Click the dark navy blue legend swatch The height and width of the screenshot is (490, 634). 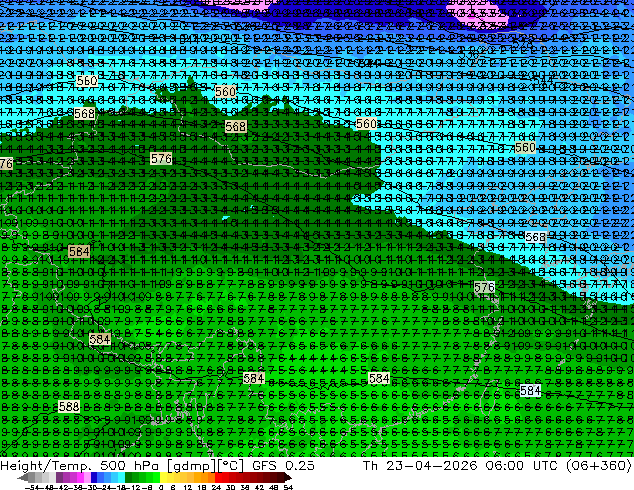pyautogui.click(x=94, y=477)
